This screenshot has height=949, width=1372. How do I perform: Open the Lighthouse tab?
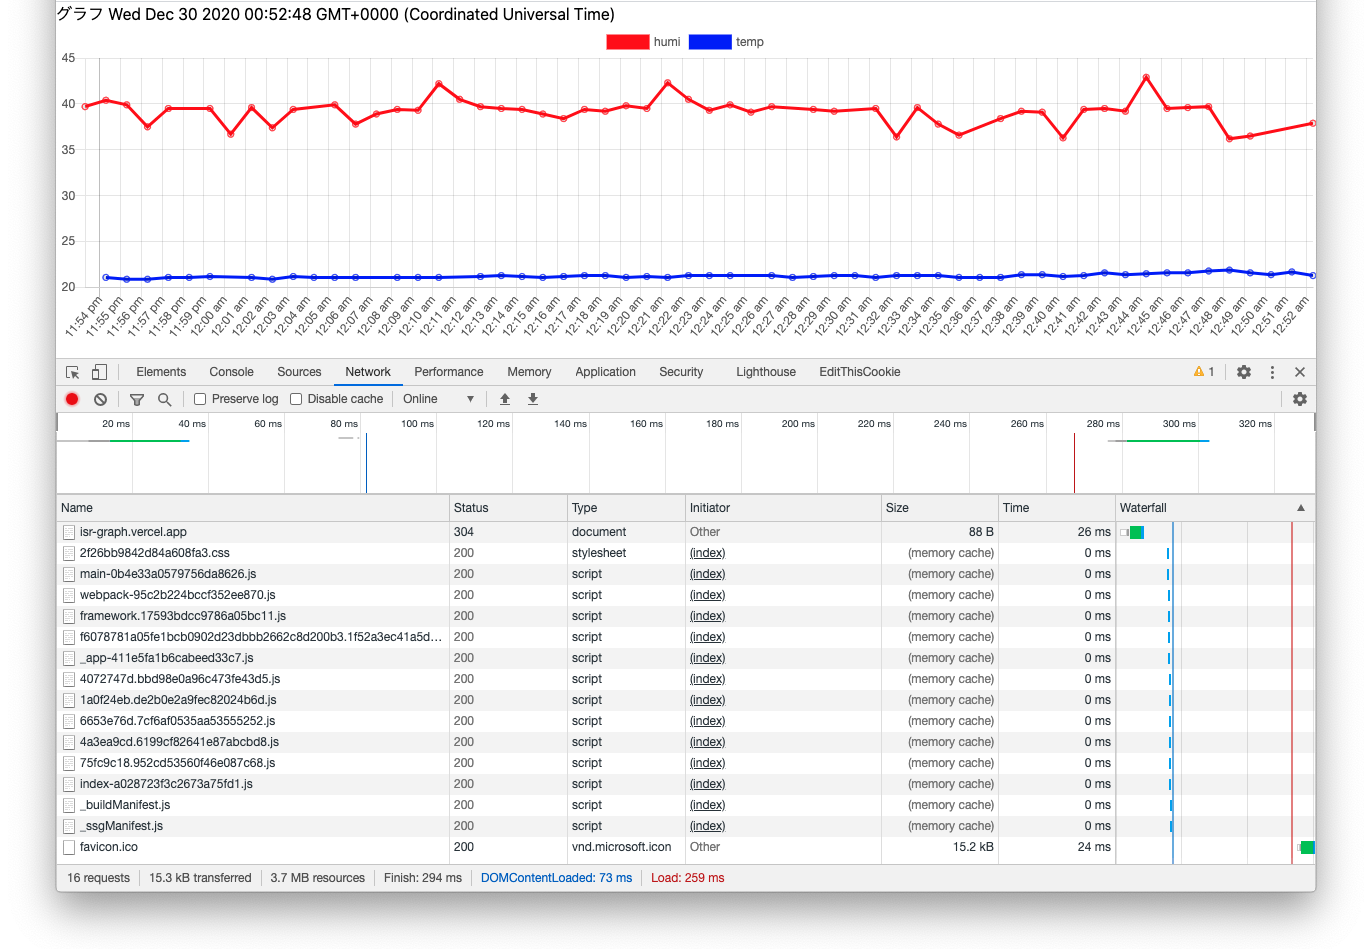(x=766, y=372)
